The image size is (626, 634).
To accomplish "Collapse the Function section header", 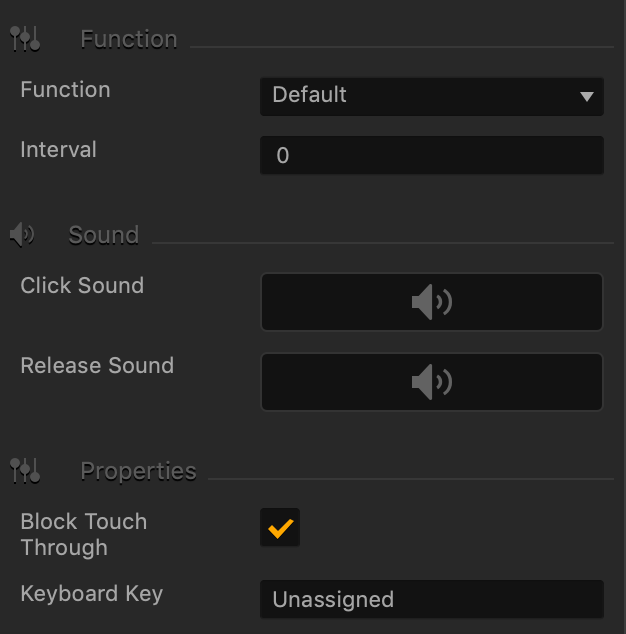I will 129,39.
